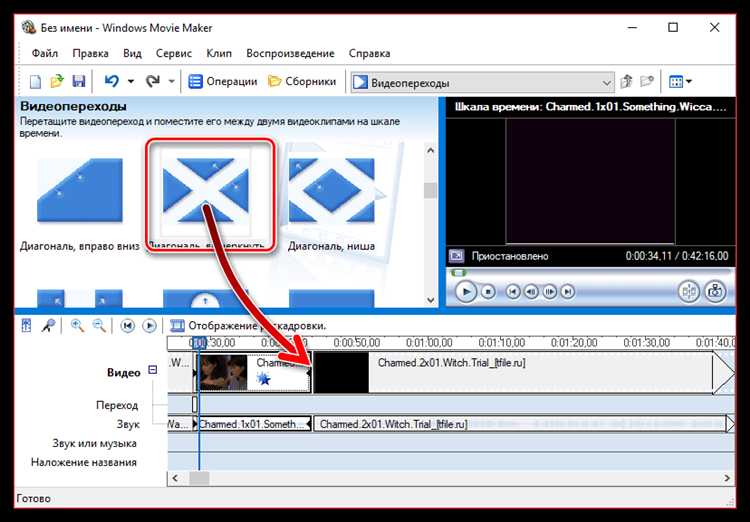
Task: Open the view options dropdown arrow
Action: point(689,82)
